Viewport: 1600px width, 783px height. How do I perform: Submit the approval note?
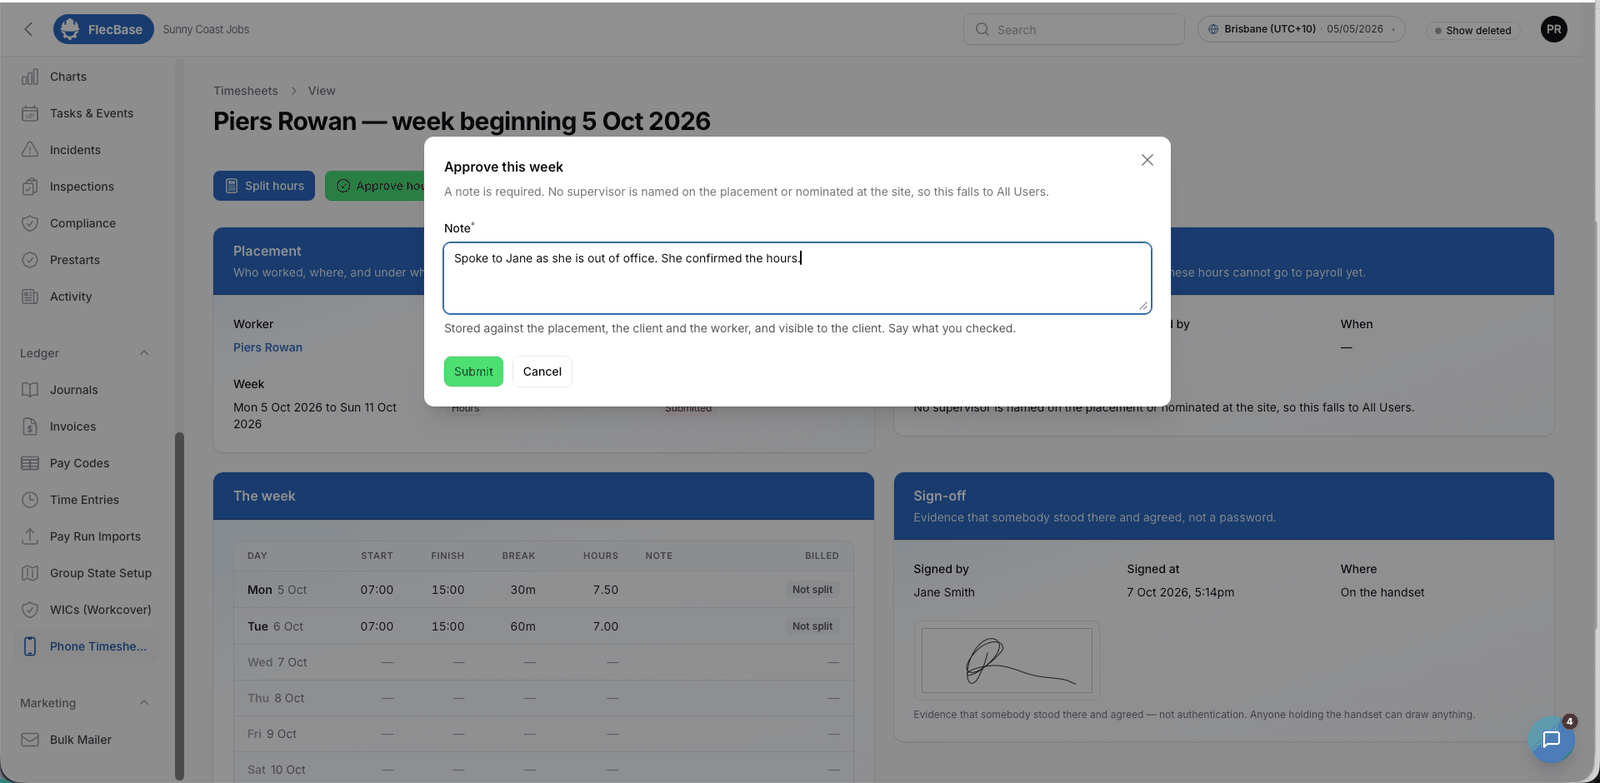coord(473,371)
